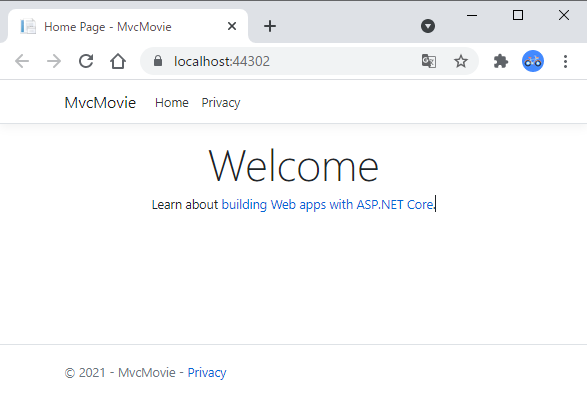Viewport: 587px width, 399px height.
Task: Open the profile avatar with the bicycle
Action: coord(533,61)
